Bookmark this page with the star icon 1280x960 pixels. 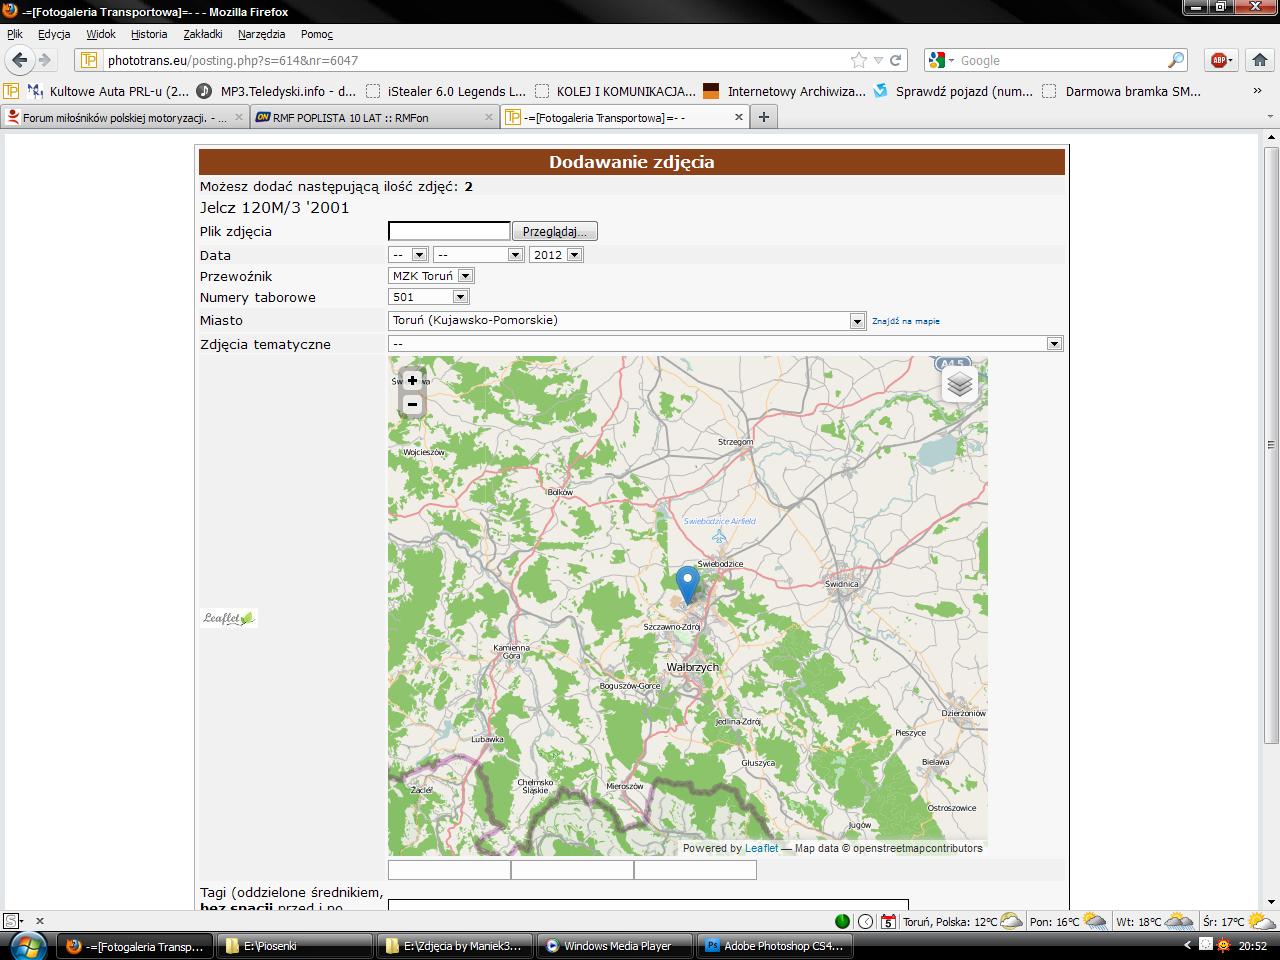click(x=858, y=60)
